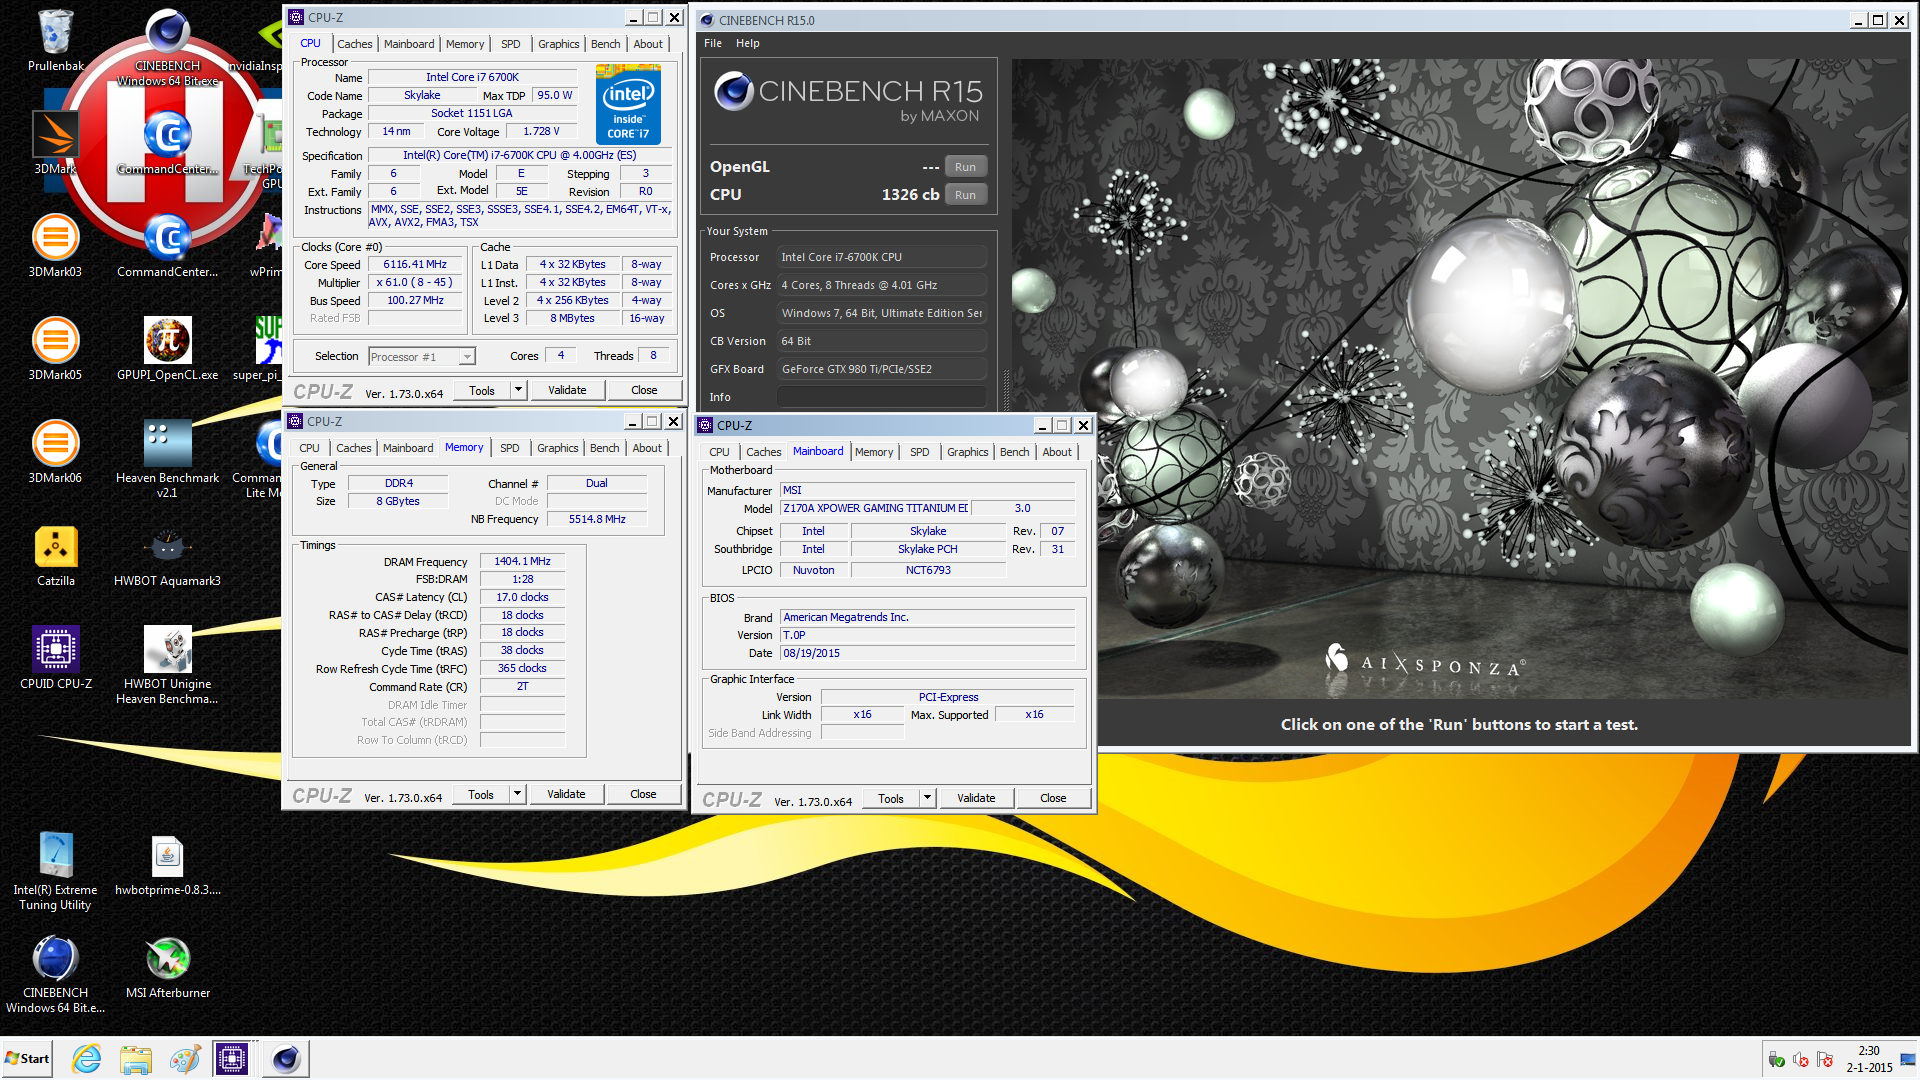This screenshot has width=1920, height=1080.
Task: Click the Info field in Cinebench
Action: click(x=882, y=397)
